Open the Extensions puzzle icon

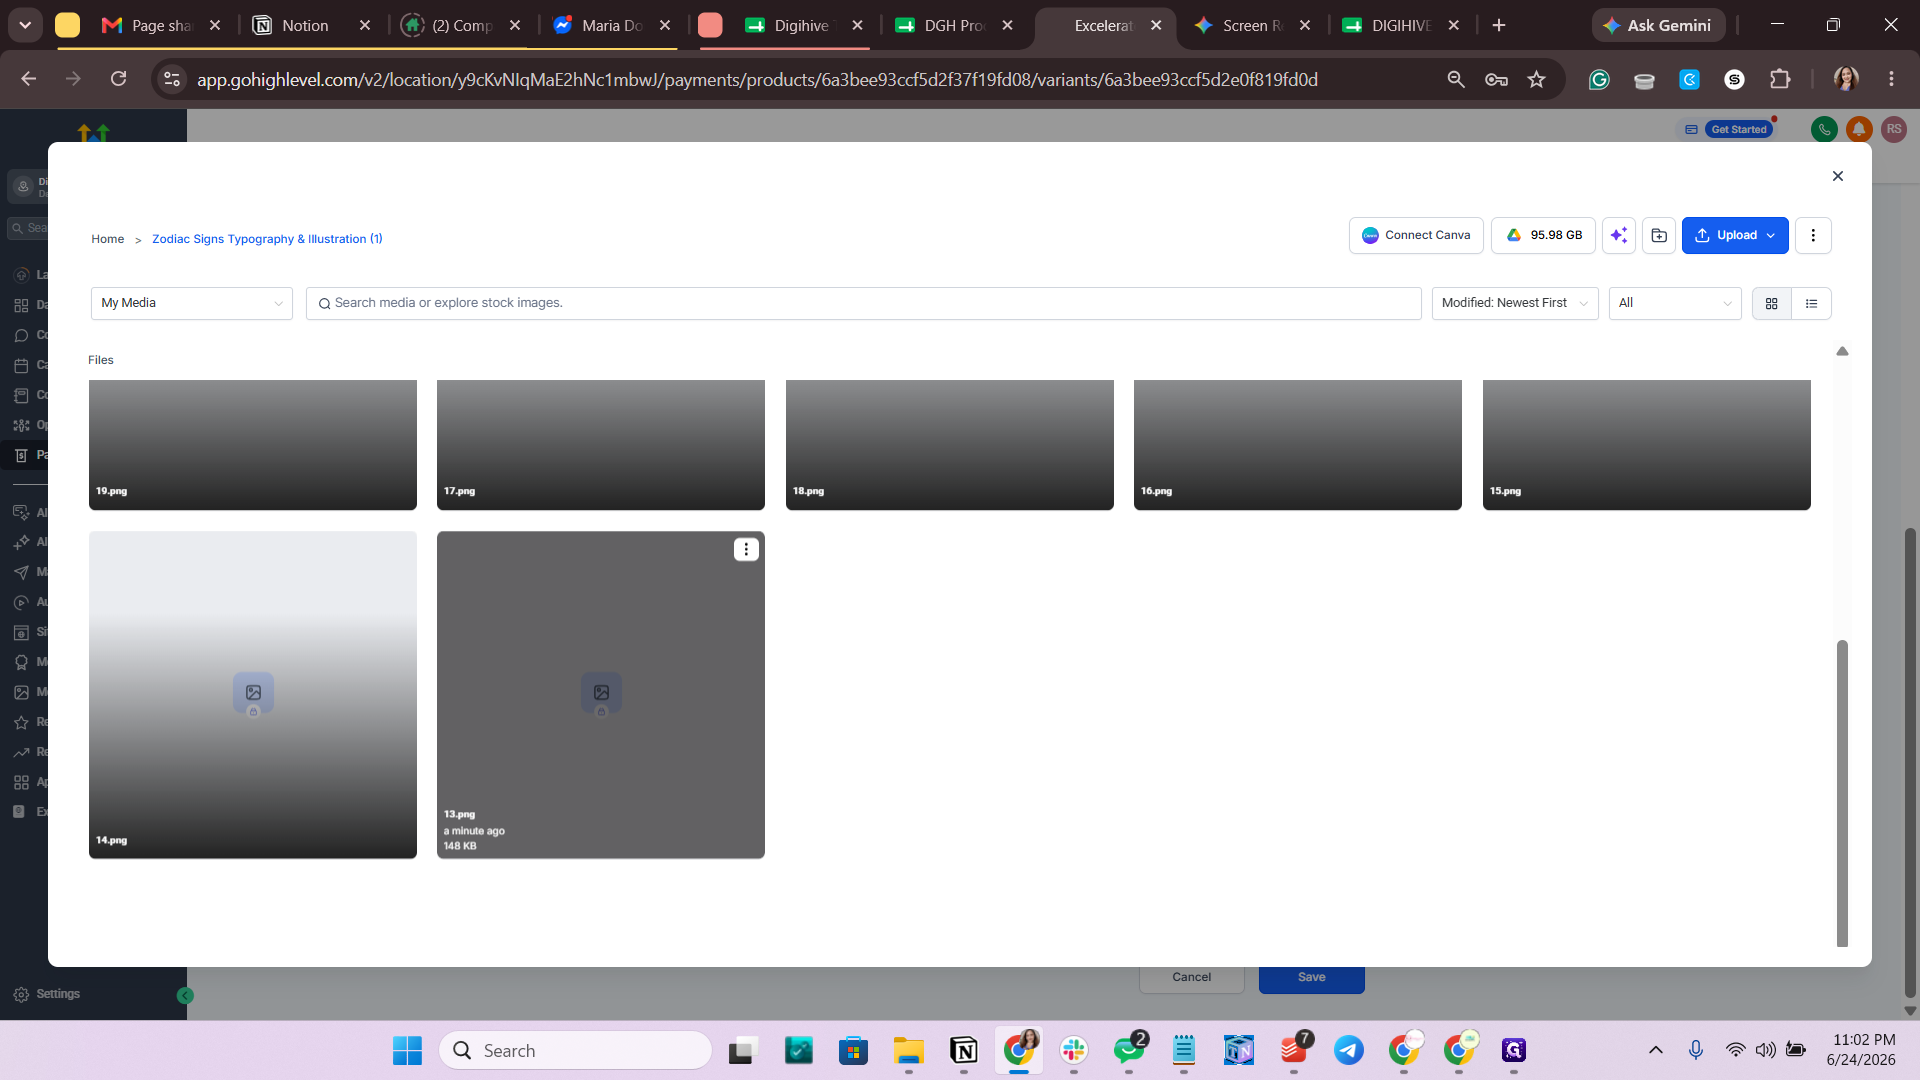point(1780,79)
